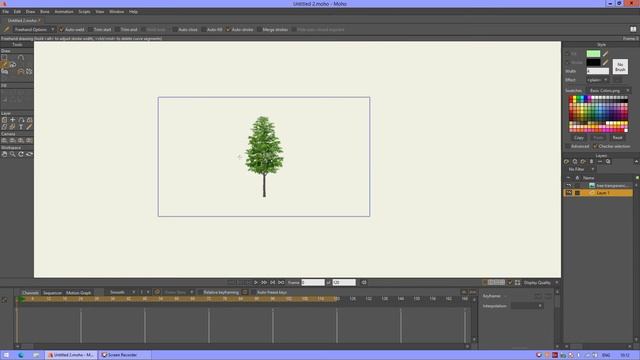Viewport: 640px width, 360px height.
Task: Click the Play button in transport controls
Action: tap(256, 282)
